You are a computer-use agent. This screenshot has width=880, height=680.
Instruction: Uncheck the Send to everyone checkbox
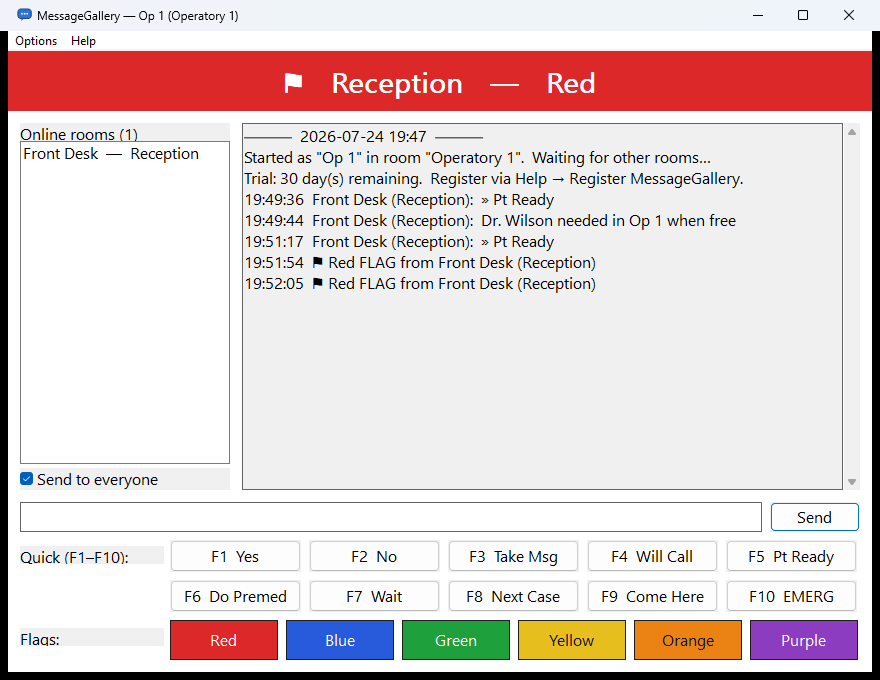26,479
